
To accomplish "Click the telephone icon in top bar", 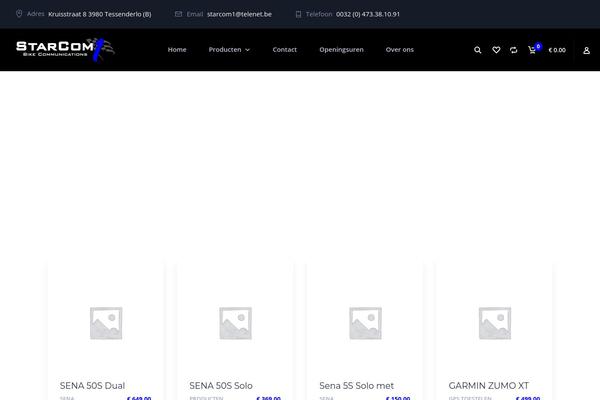I will click(x=298, y=14).
